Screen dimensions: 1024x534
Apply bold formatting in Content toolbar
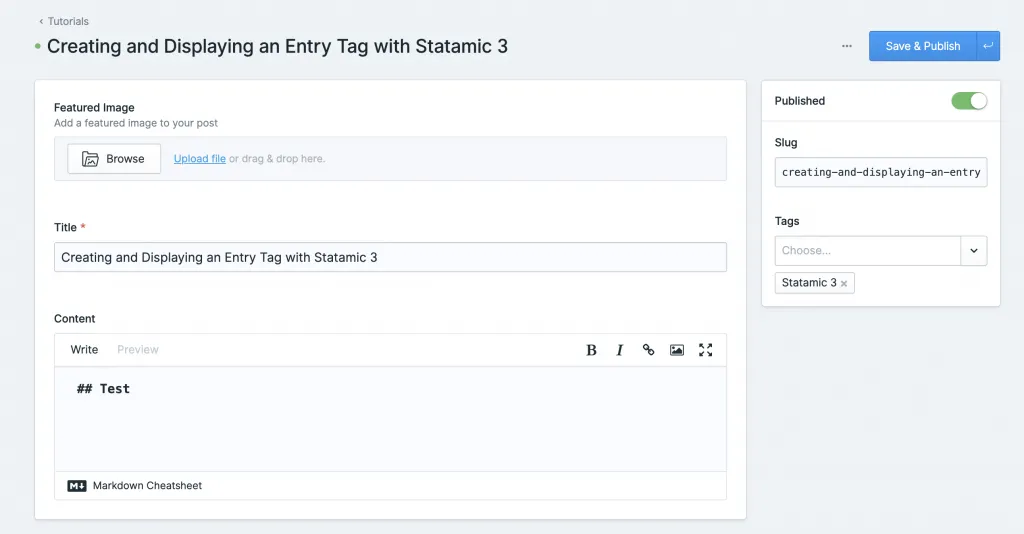[591, 350]
